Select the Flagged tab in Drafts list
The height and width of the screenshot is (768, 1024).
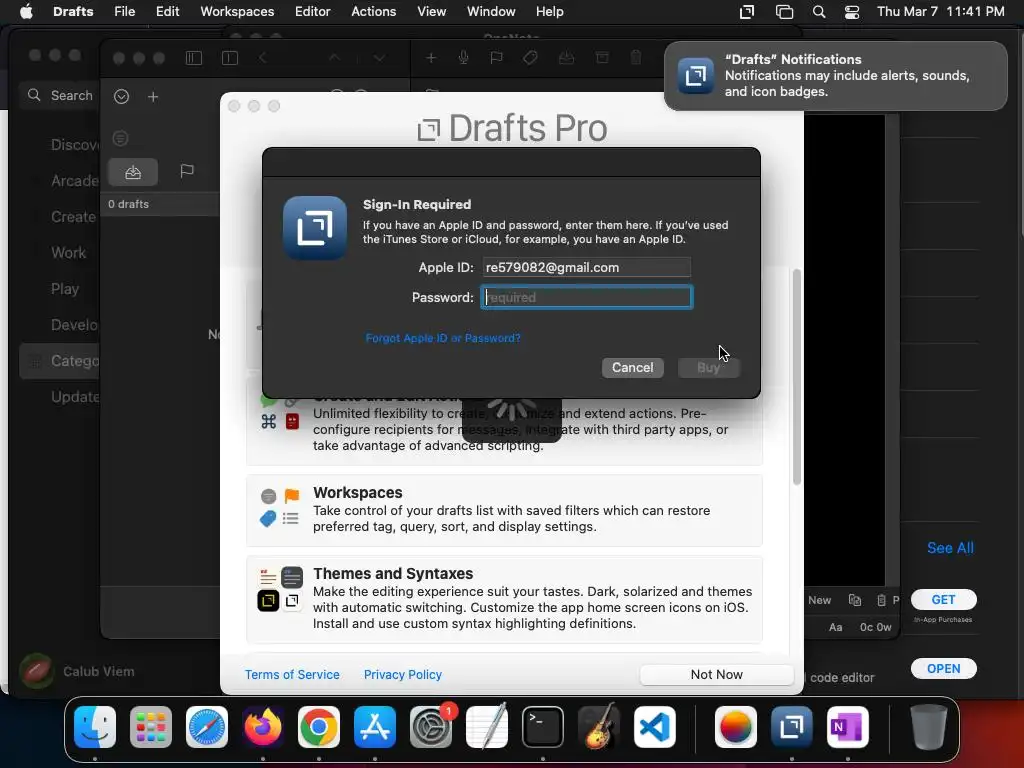187,171
